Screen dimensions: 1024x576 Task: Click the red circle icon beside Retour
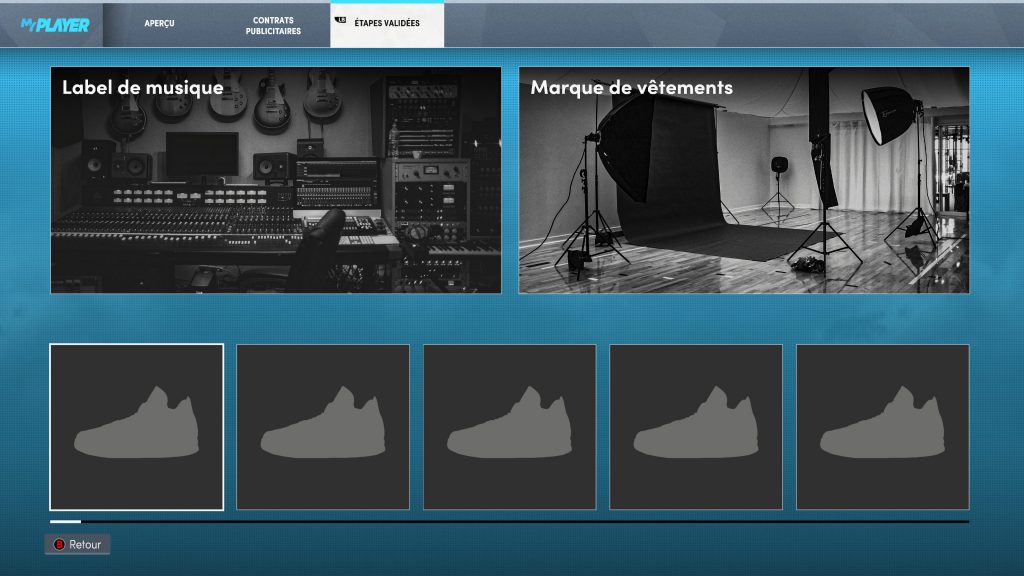click(x=59, y=545)
